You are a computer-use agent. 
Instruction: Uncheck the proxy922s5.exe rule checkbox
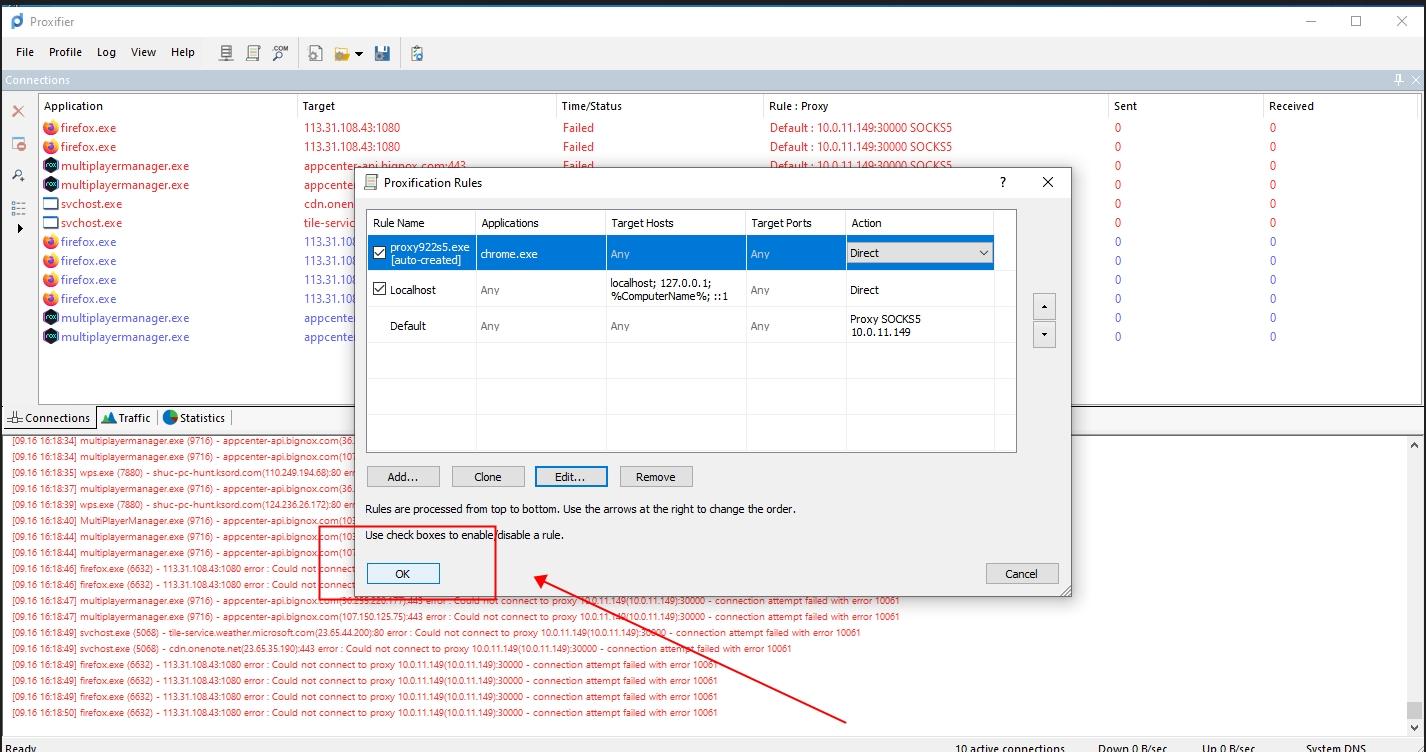[379, 253]
